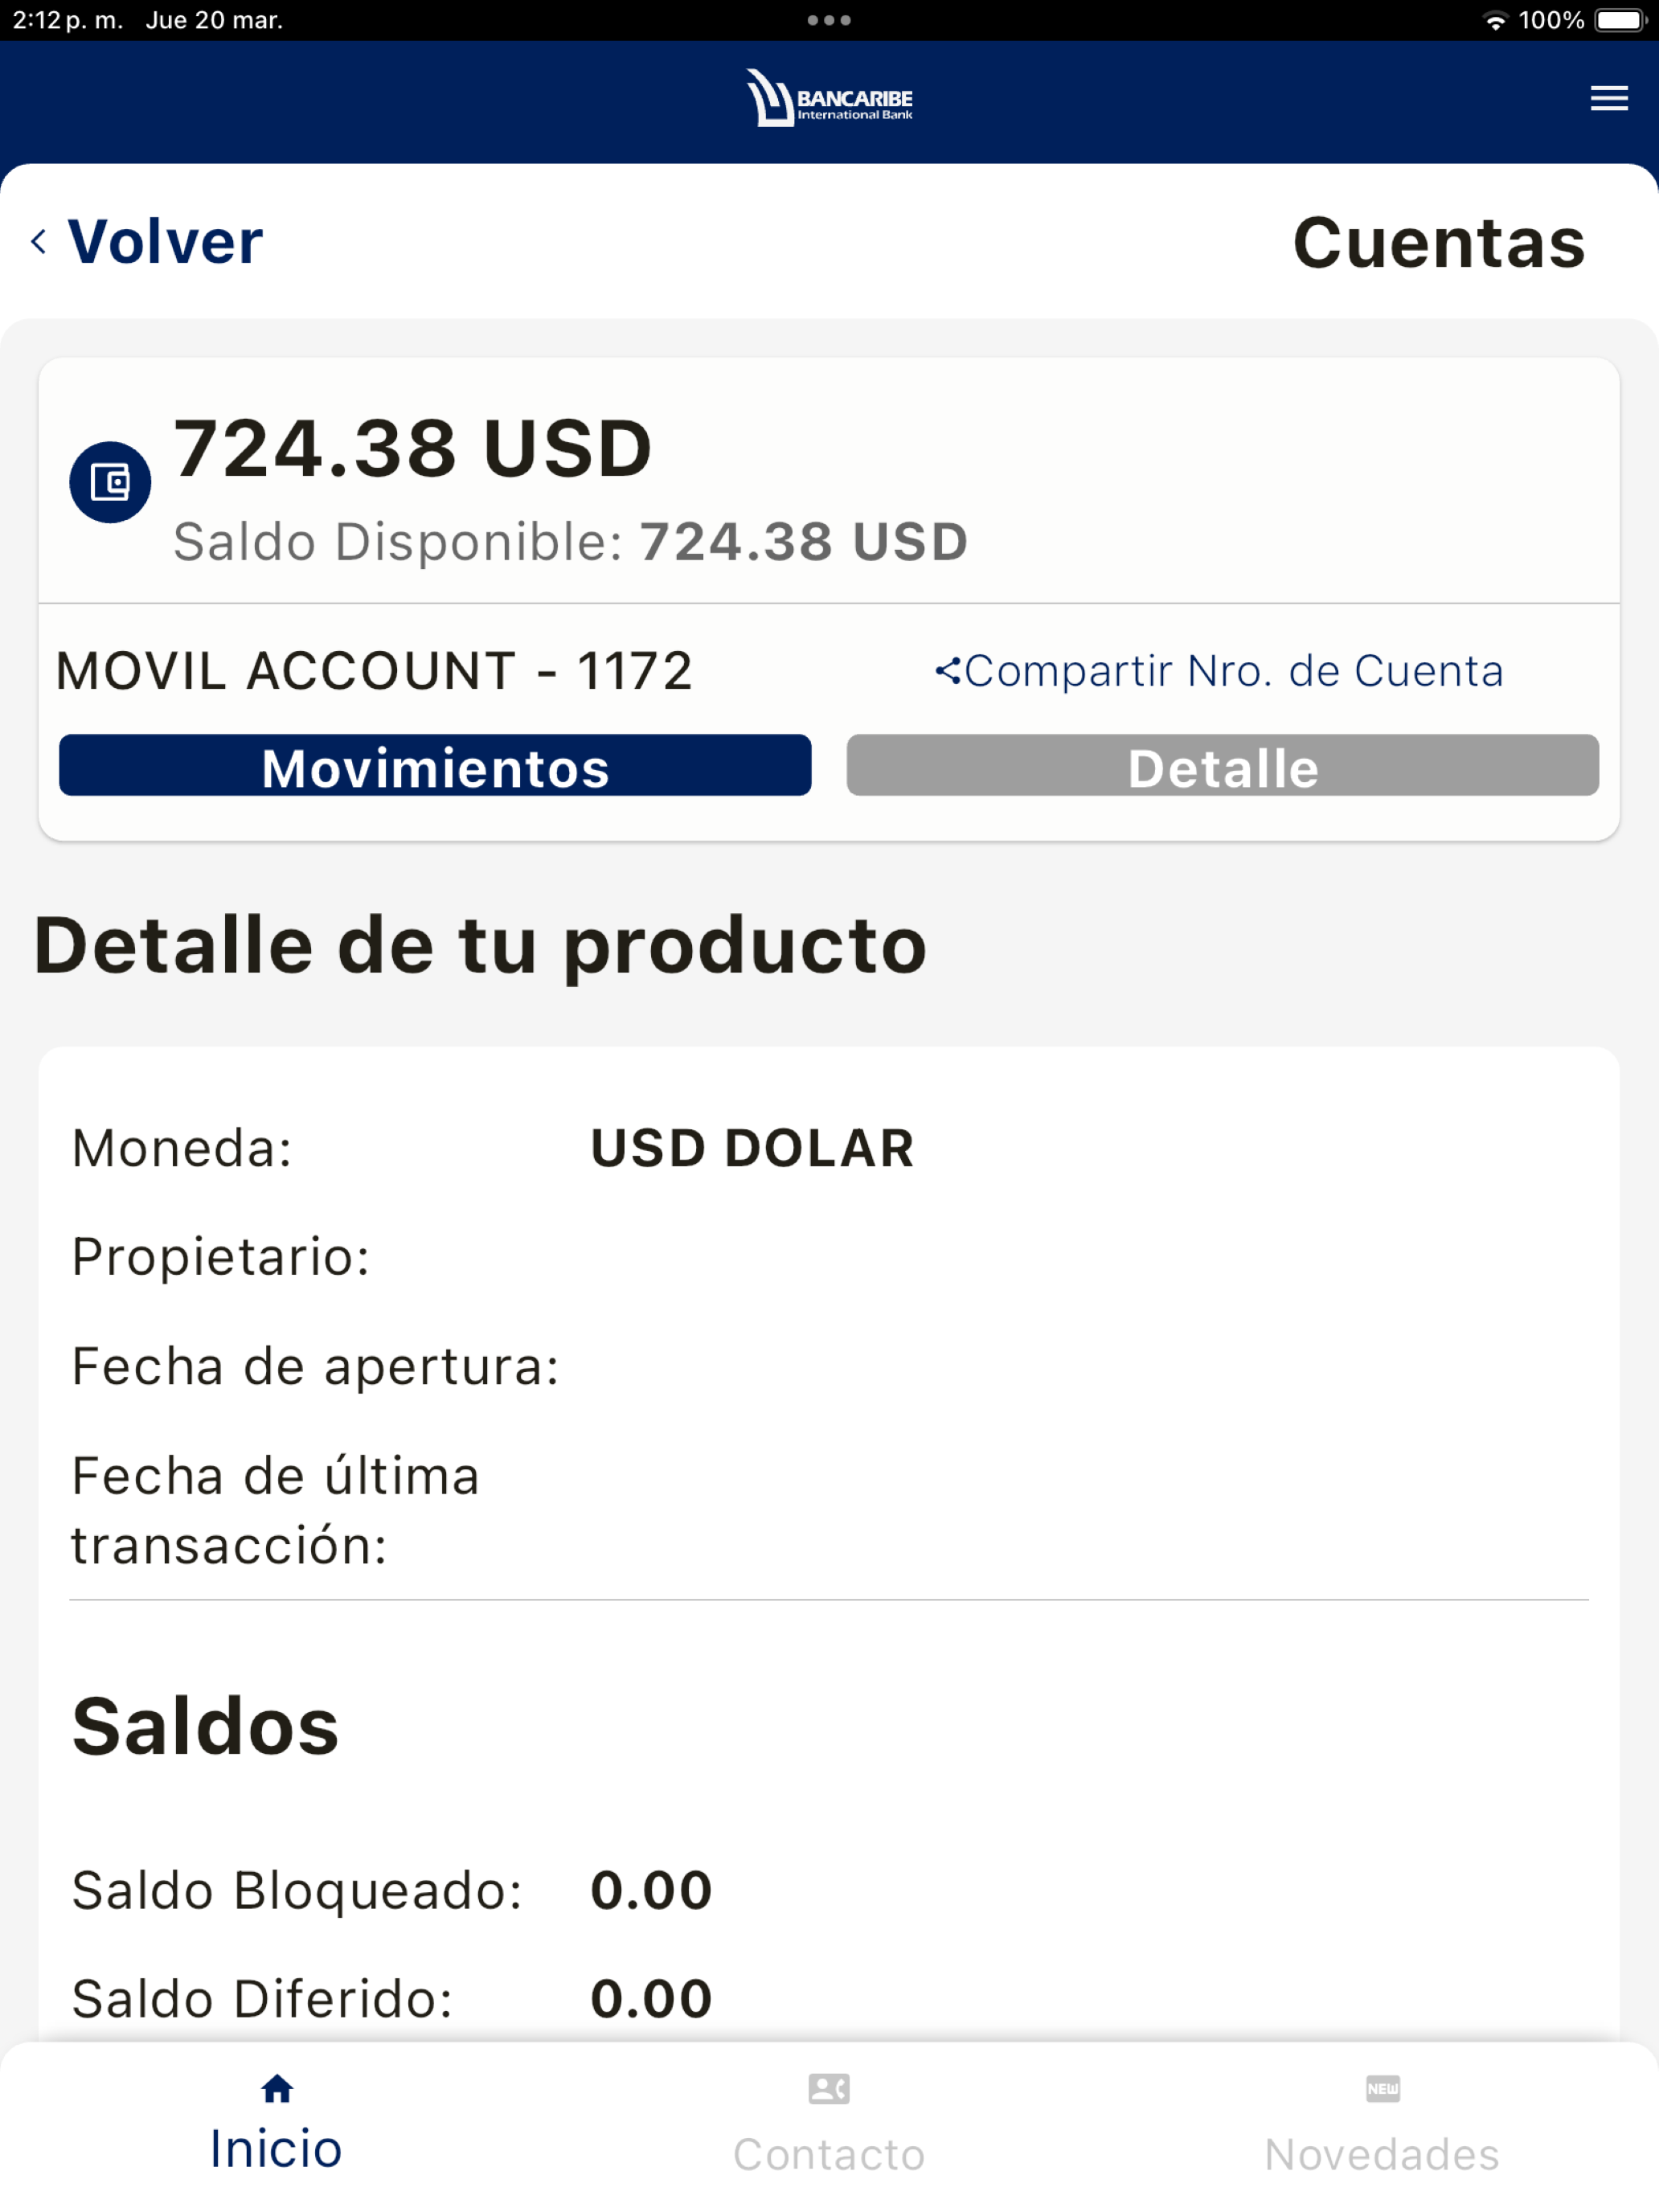This screenshot has width=1659, height=2212.
Task: Tap the three dots at top center
Action: (x=829, y=20)
